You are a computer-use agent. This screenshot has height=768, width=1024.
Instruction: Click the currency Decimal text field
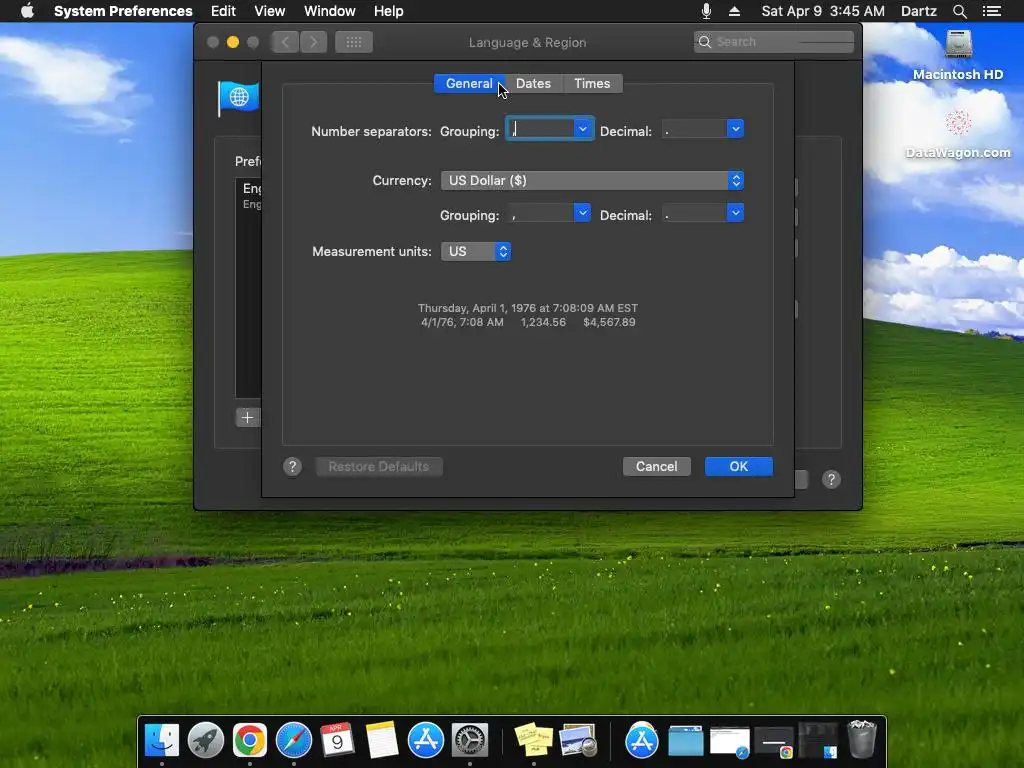695,213
